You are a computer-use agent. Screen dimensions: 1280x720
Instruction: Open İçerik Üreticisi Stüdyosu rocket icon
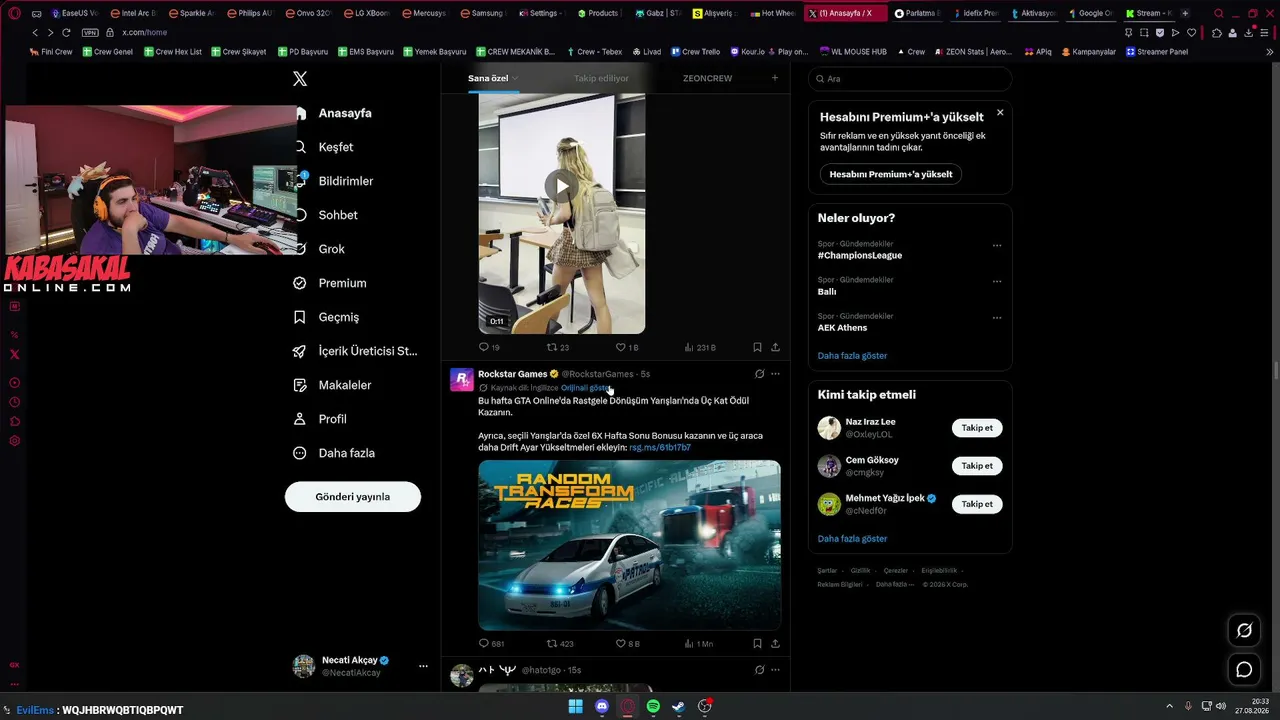pos(299,351)
